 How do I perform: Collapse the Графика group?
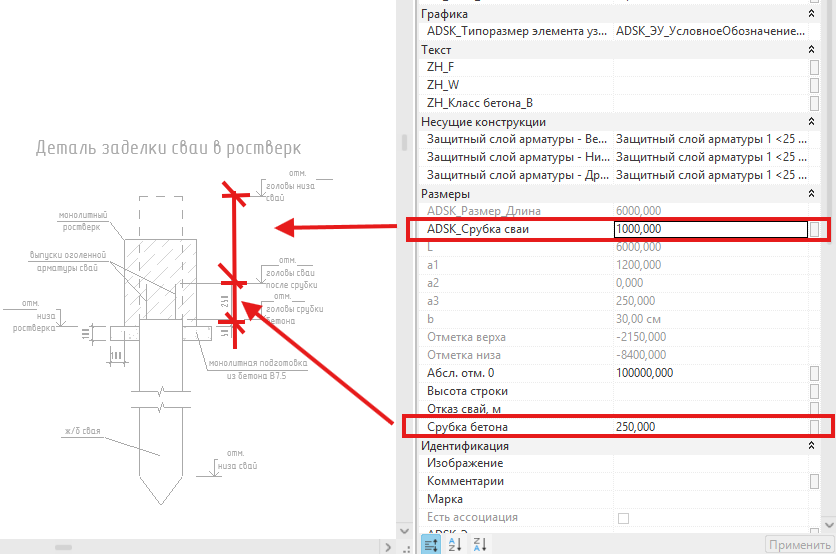811,14
